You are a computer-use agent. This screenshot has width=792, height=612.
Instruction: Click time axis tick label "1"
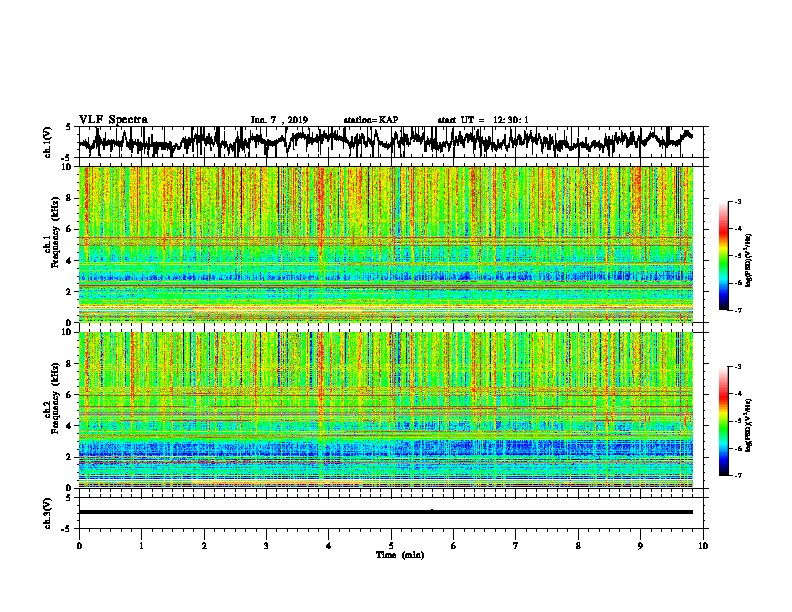141,546
